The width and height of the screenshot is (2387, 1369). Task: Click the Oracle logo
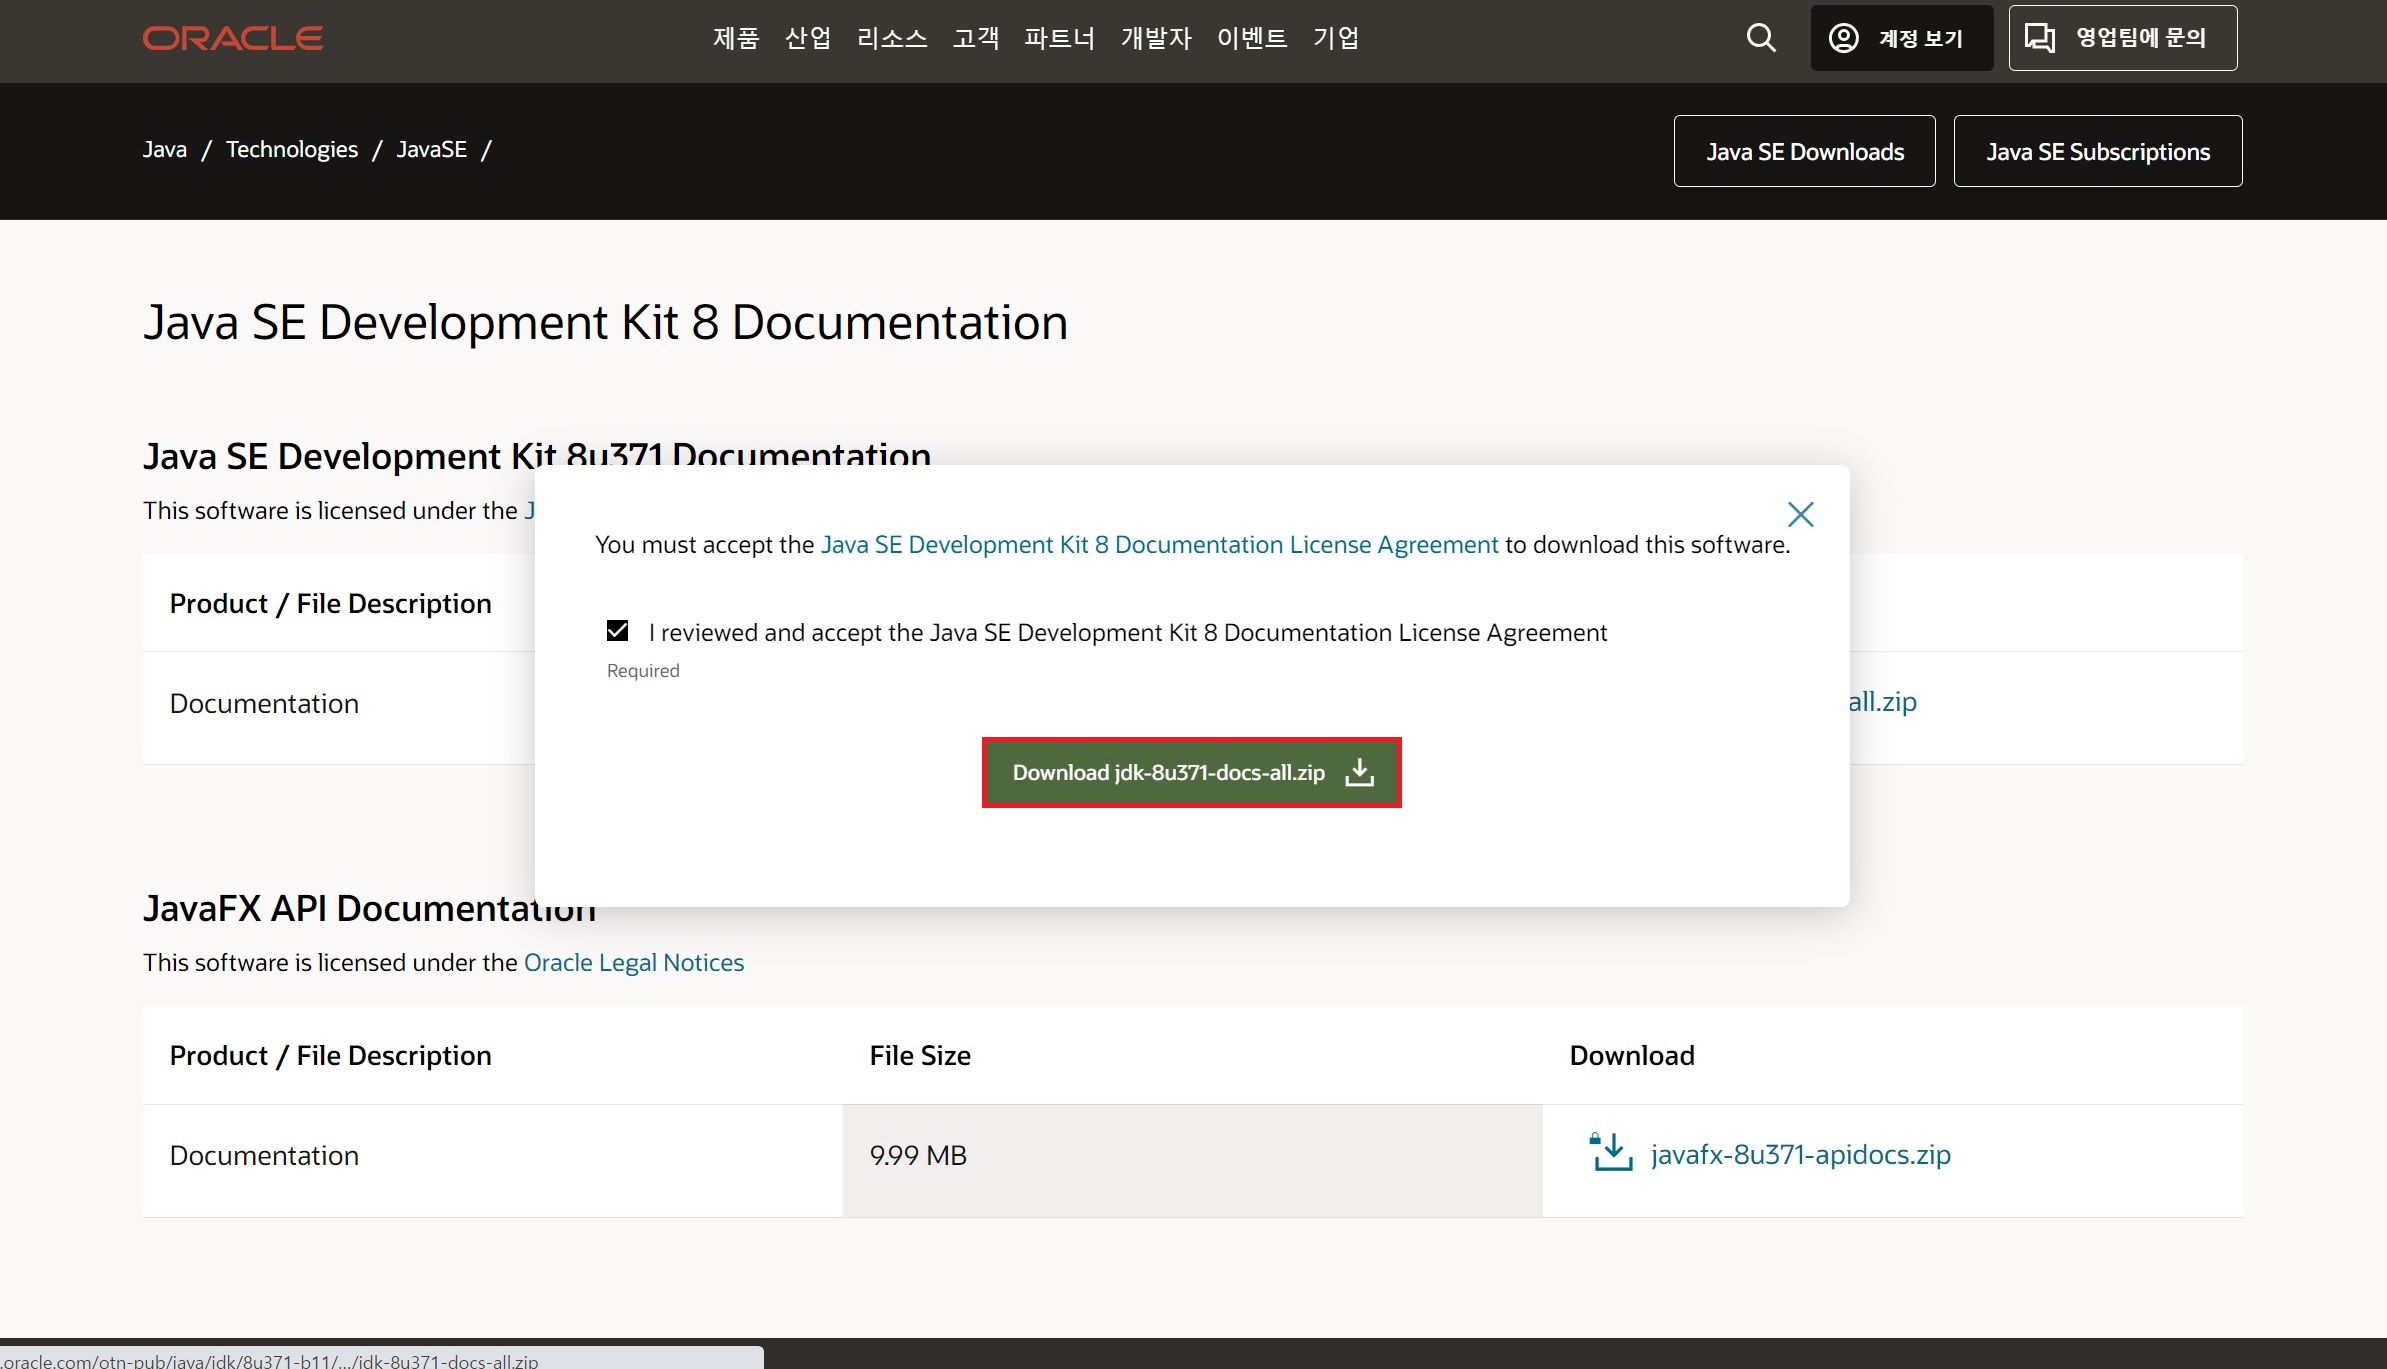[232, 38]
